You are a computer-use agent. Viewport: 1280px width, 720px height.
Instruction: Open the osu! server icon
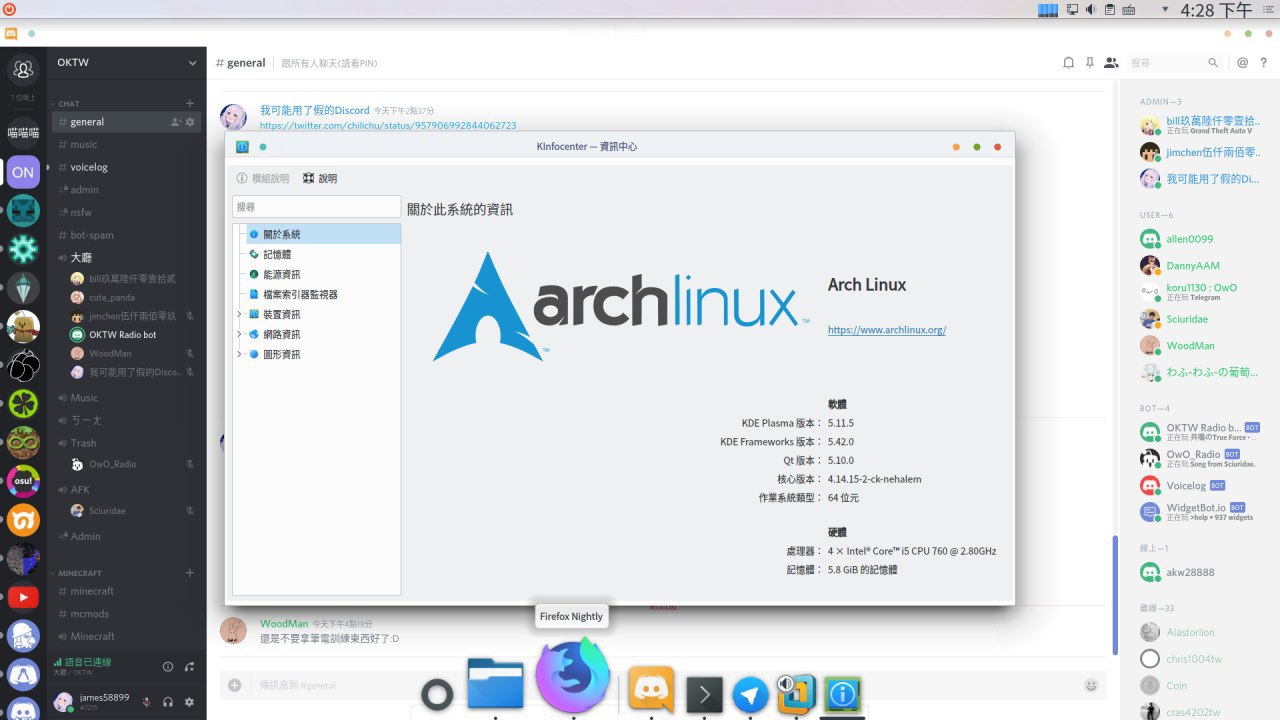click(23, 482)
